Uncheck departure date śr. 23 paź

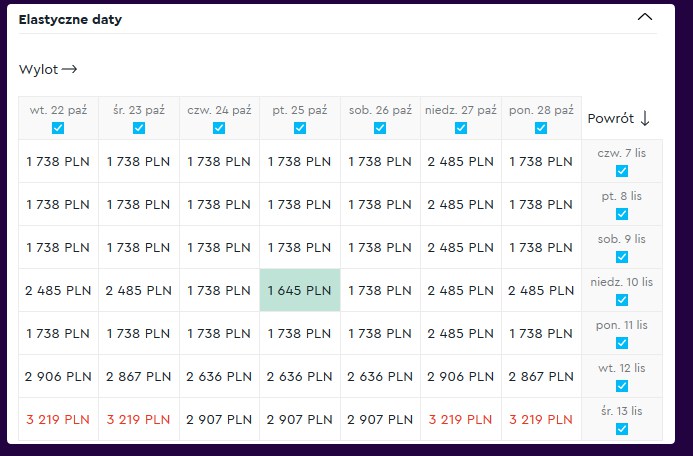click(x=139, y=128)
